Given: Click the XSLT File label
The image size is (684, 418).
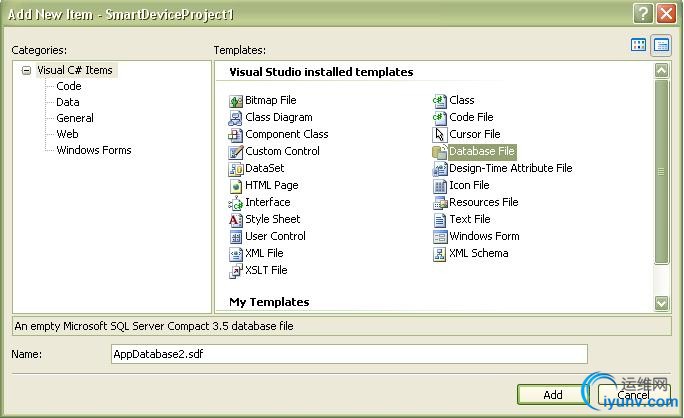Looking at the screenshot, I should pyautogui.click(x=266, y=271).
